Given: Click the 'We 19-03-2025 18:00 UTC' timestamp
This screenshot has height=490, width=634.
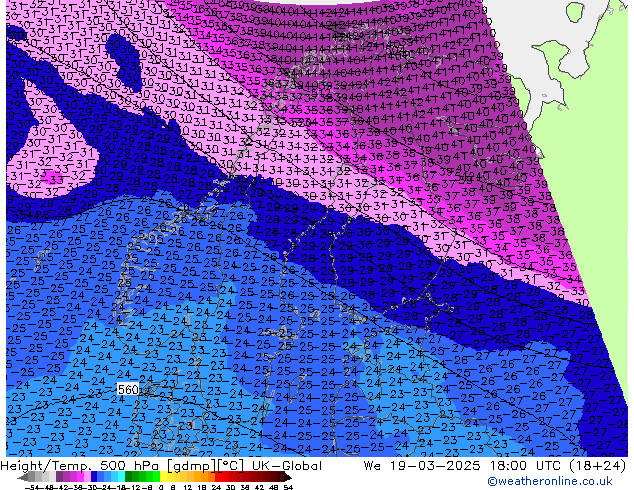Looking at the screenshot, I should 462,466.
